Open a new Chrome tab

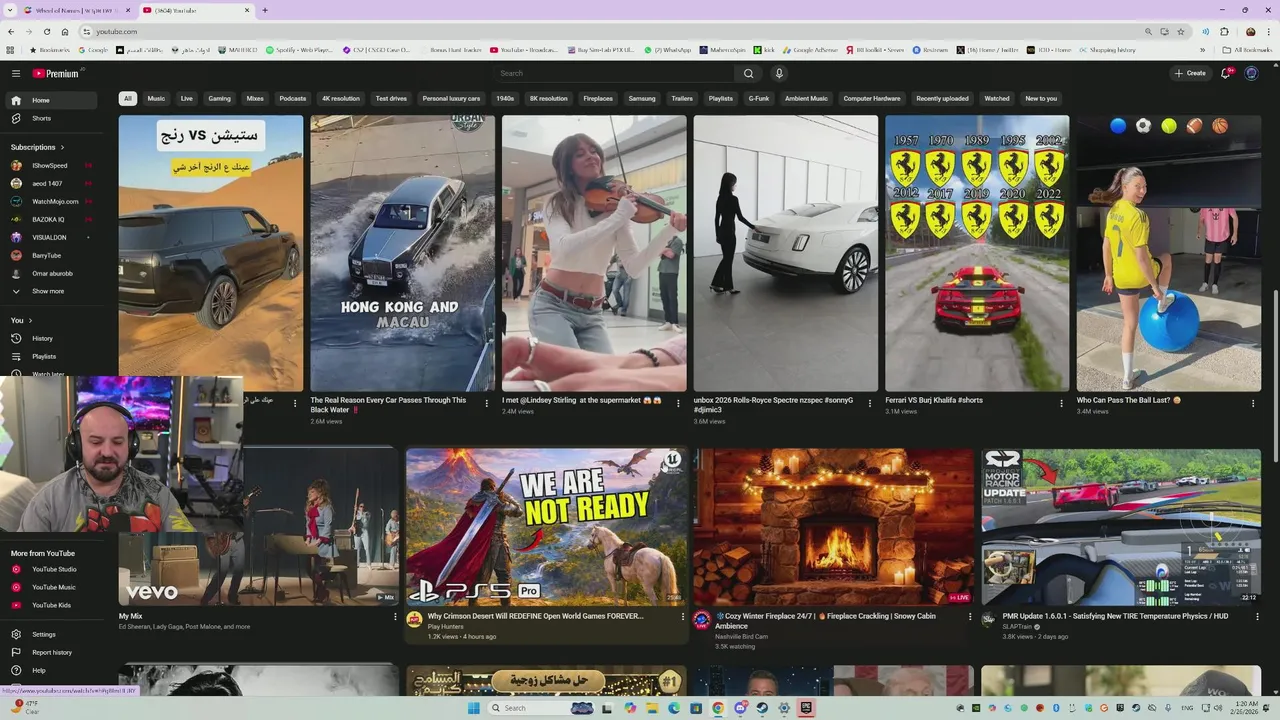(264, 10)
